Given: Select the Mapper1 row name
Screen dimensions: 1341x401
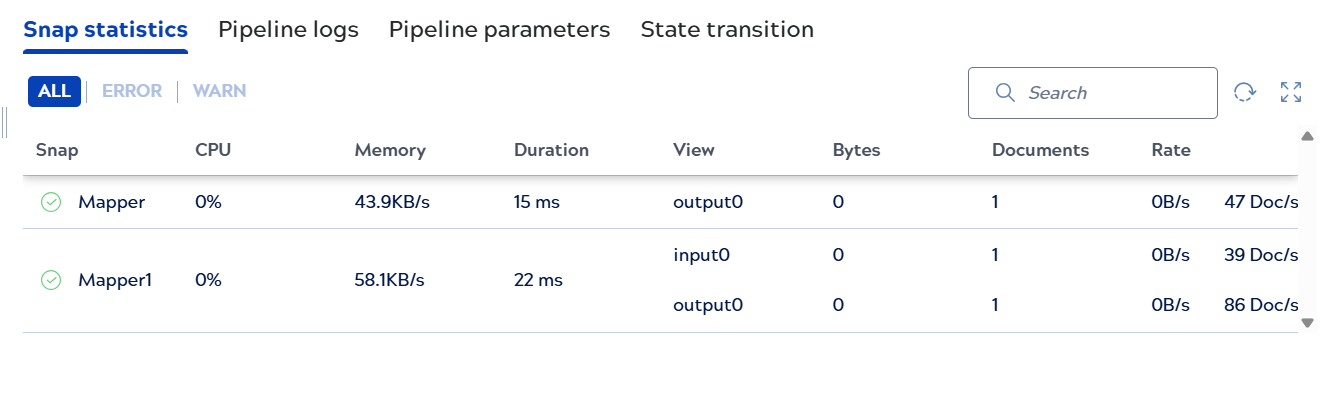Looking at the screenshot, I should (x=115, y=280).
